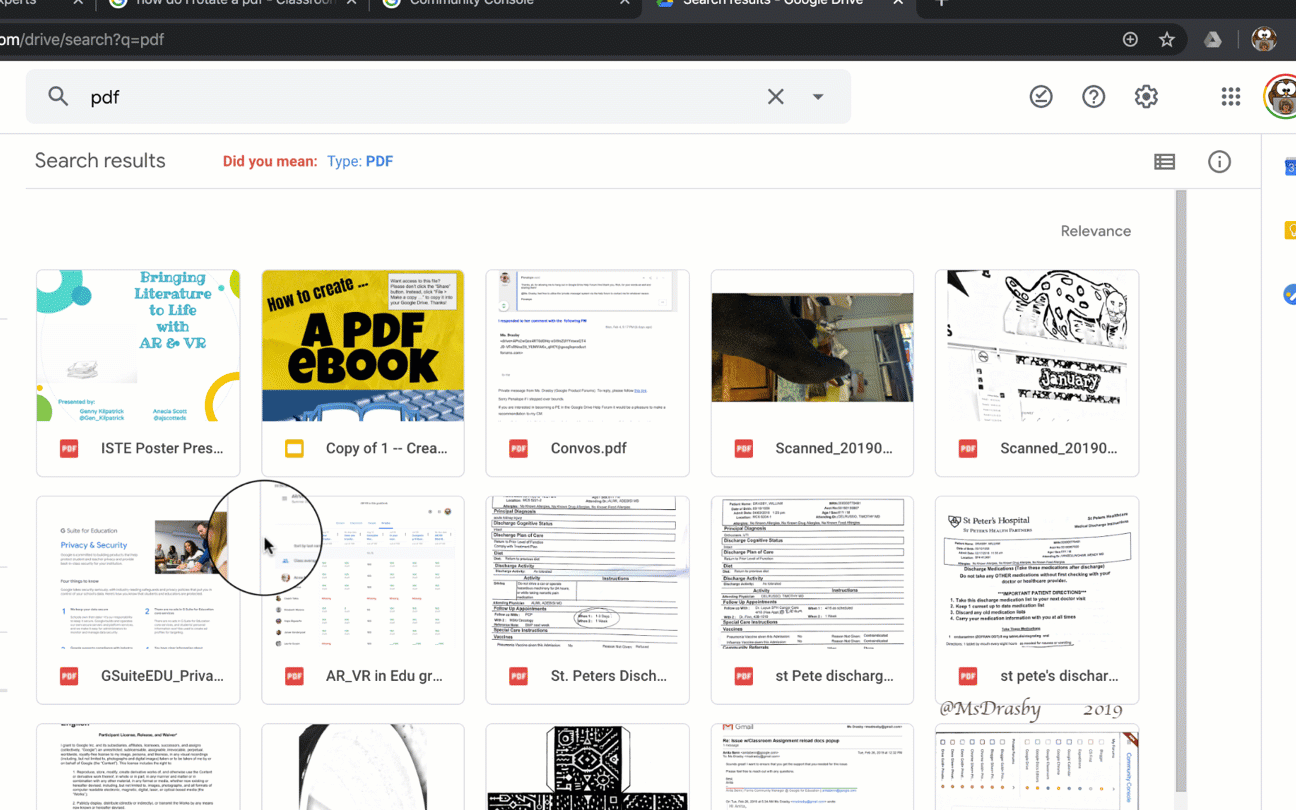Image resolution: width=1296 pixels, height=810 pixels.
Task: Select the GSuiteEDU_Priva... PDF file
Action: [x=138, y=600]
